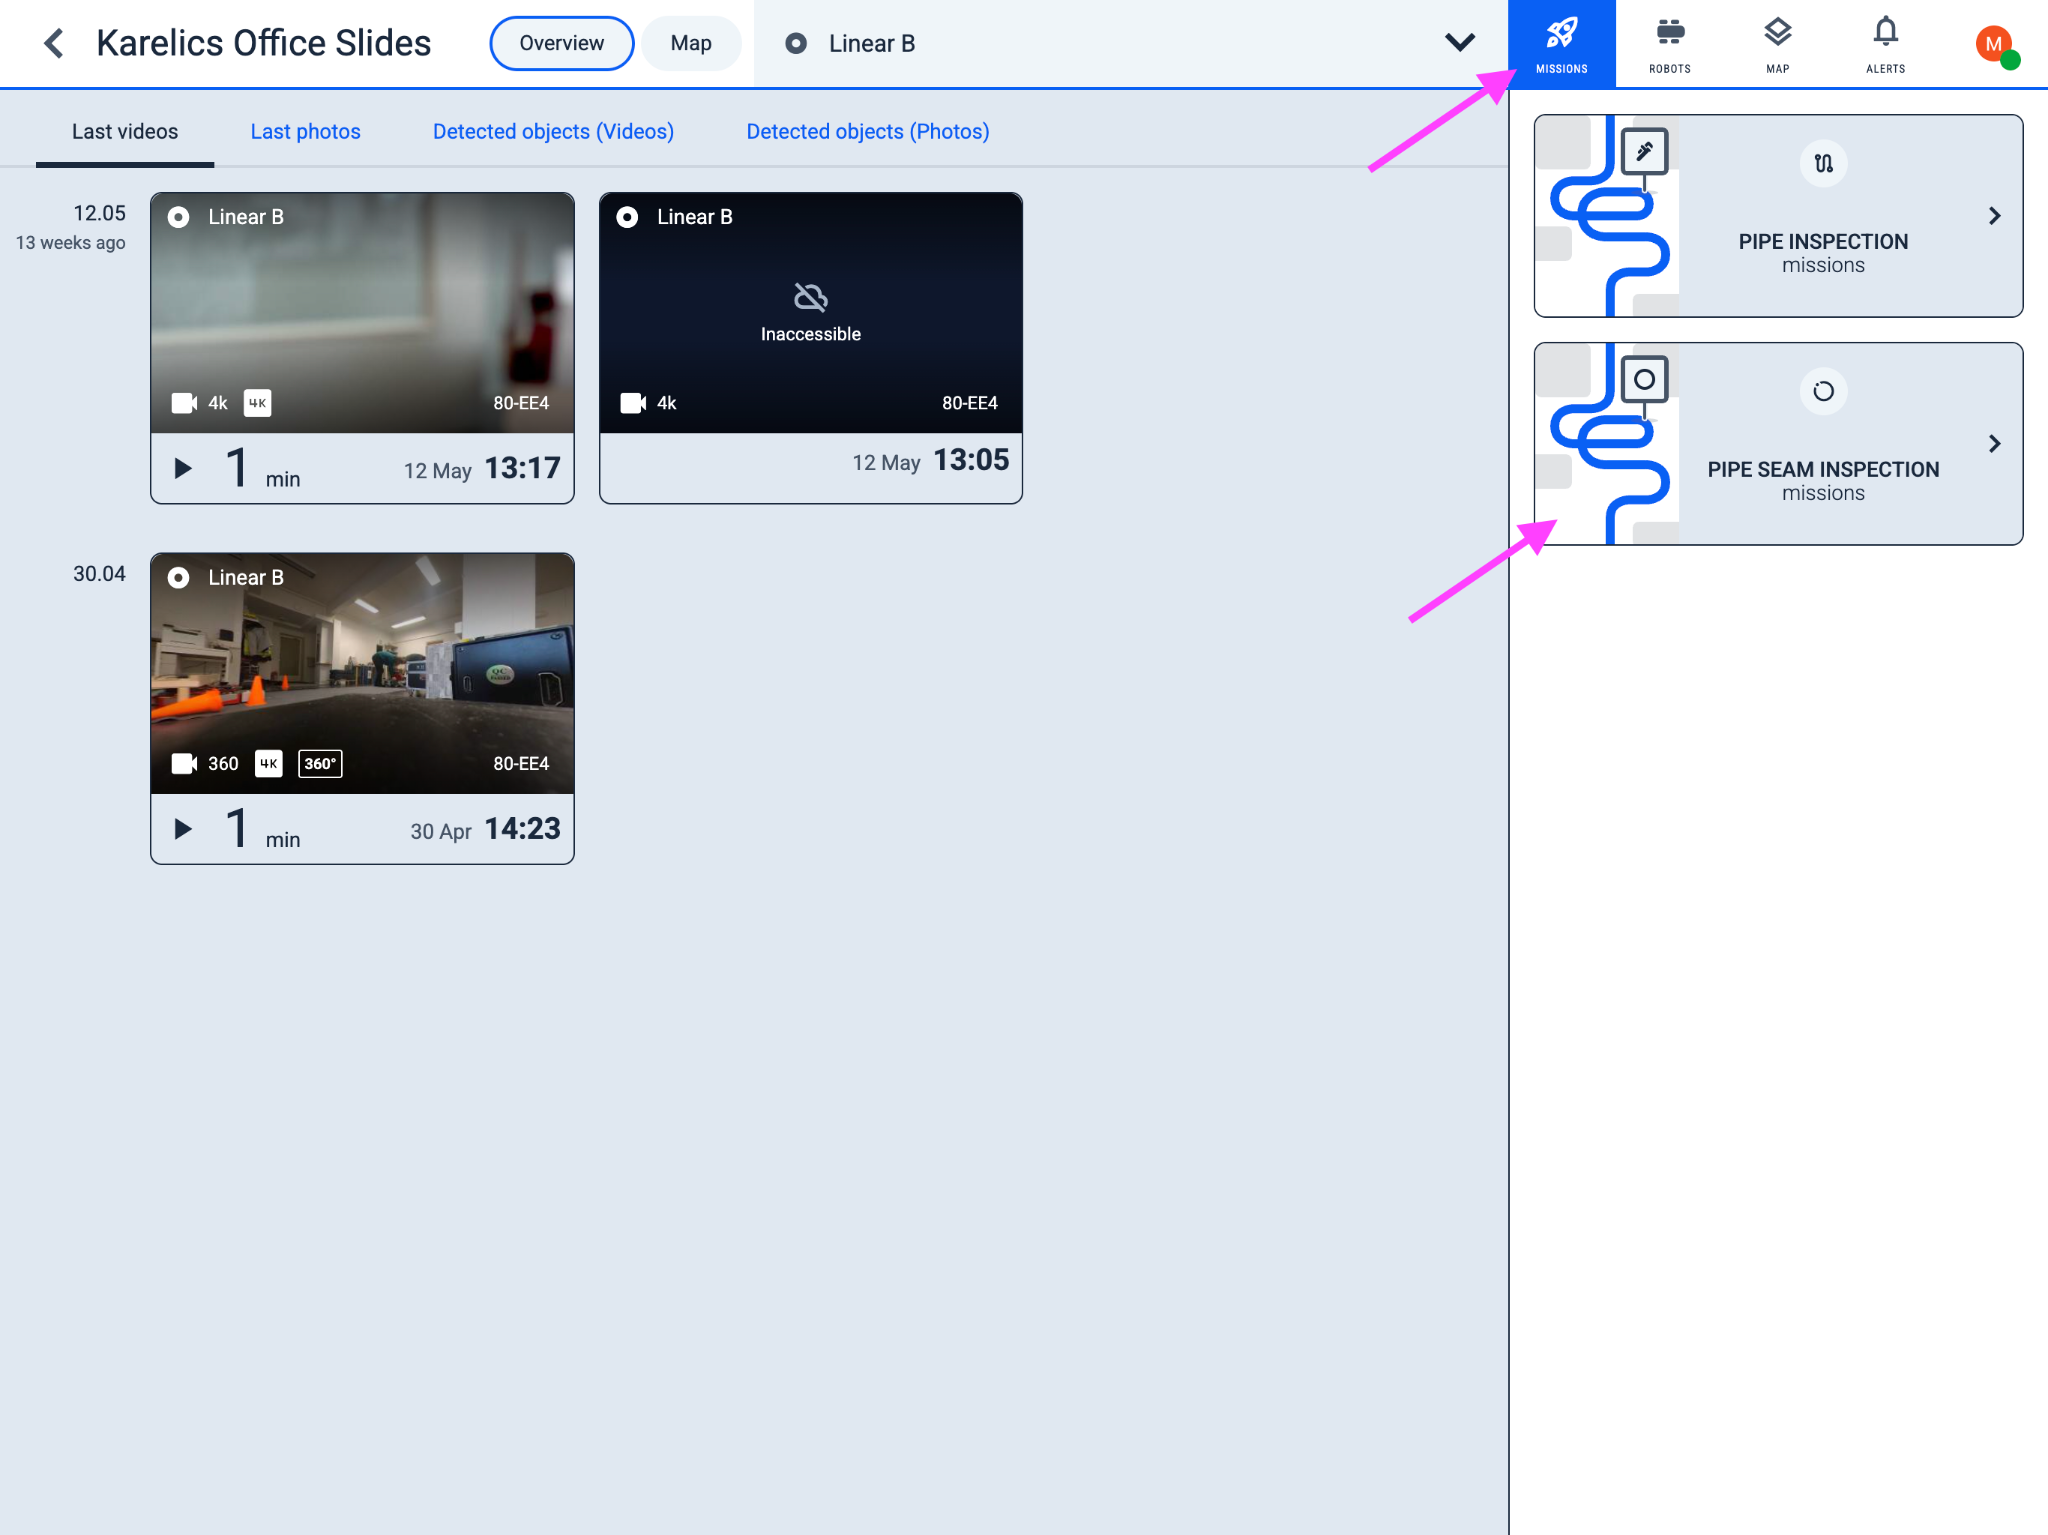This screenshot has height=1535, width=2048.
Task: Click location marker icon on 13:05 card
Action: tap(627, 217)
